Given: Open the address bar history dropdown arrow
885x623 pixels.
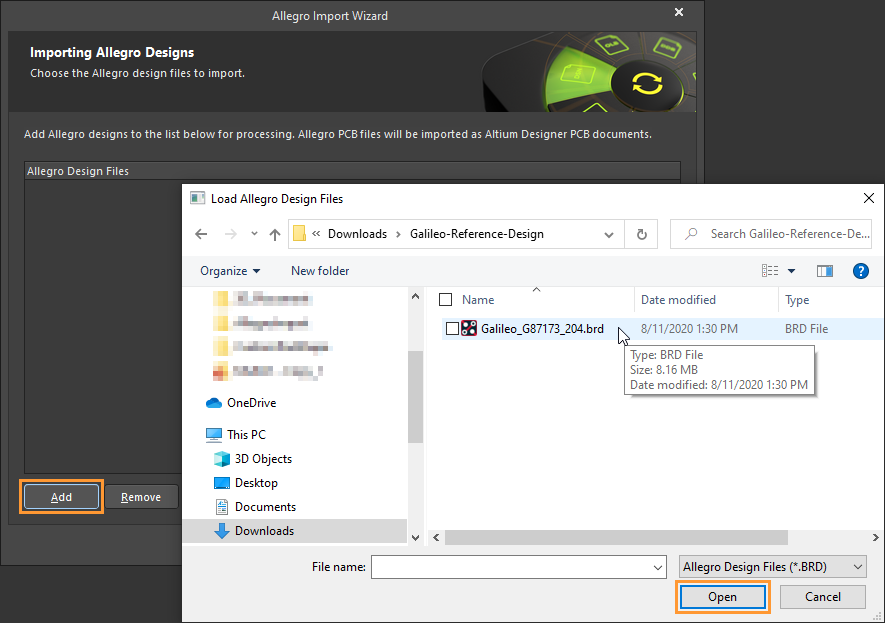Looking at the screenshot, I should 608,233.
